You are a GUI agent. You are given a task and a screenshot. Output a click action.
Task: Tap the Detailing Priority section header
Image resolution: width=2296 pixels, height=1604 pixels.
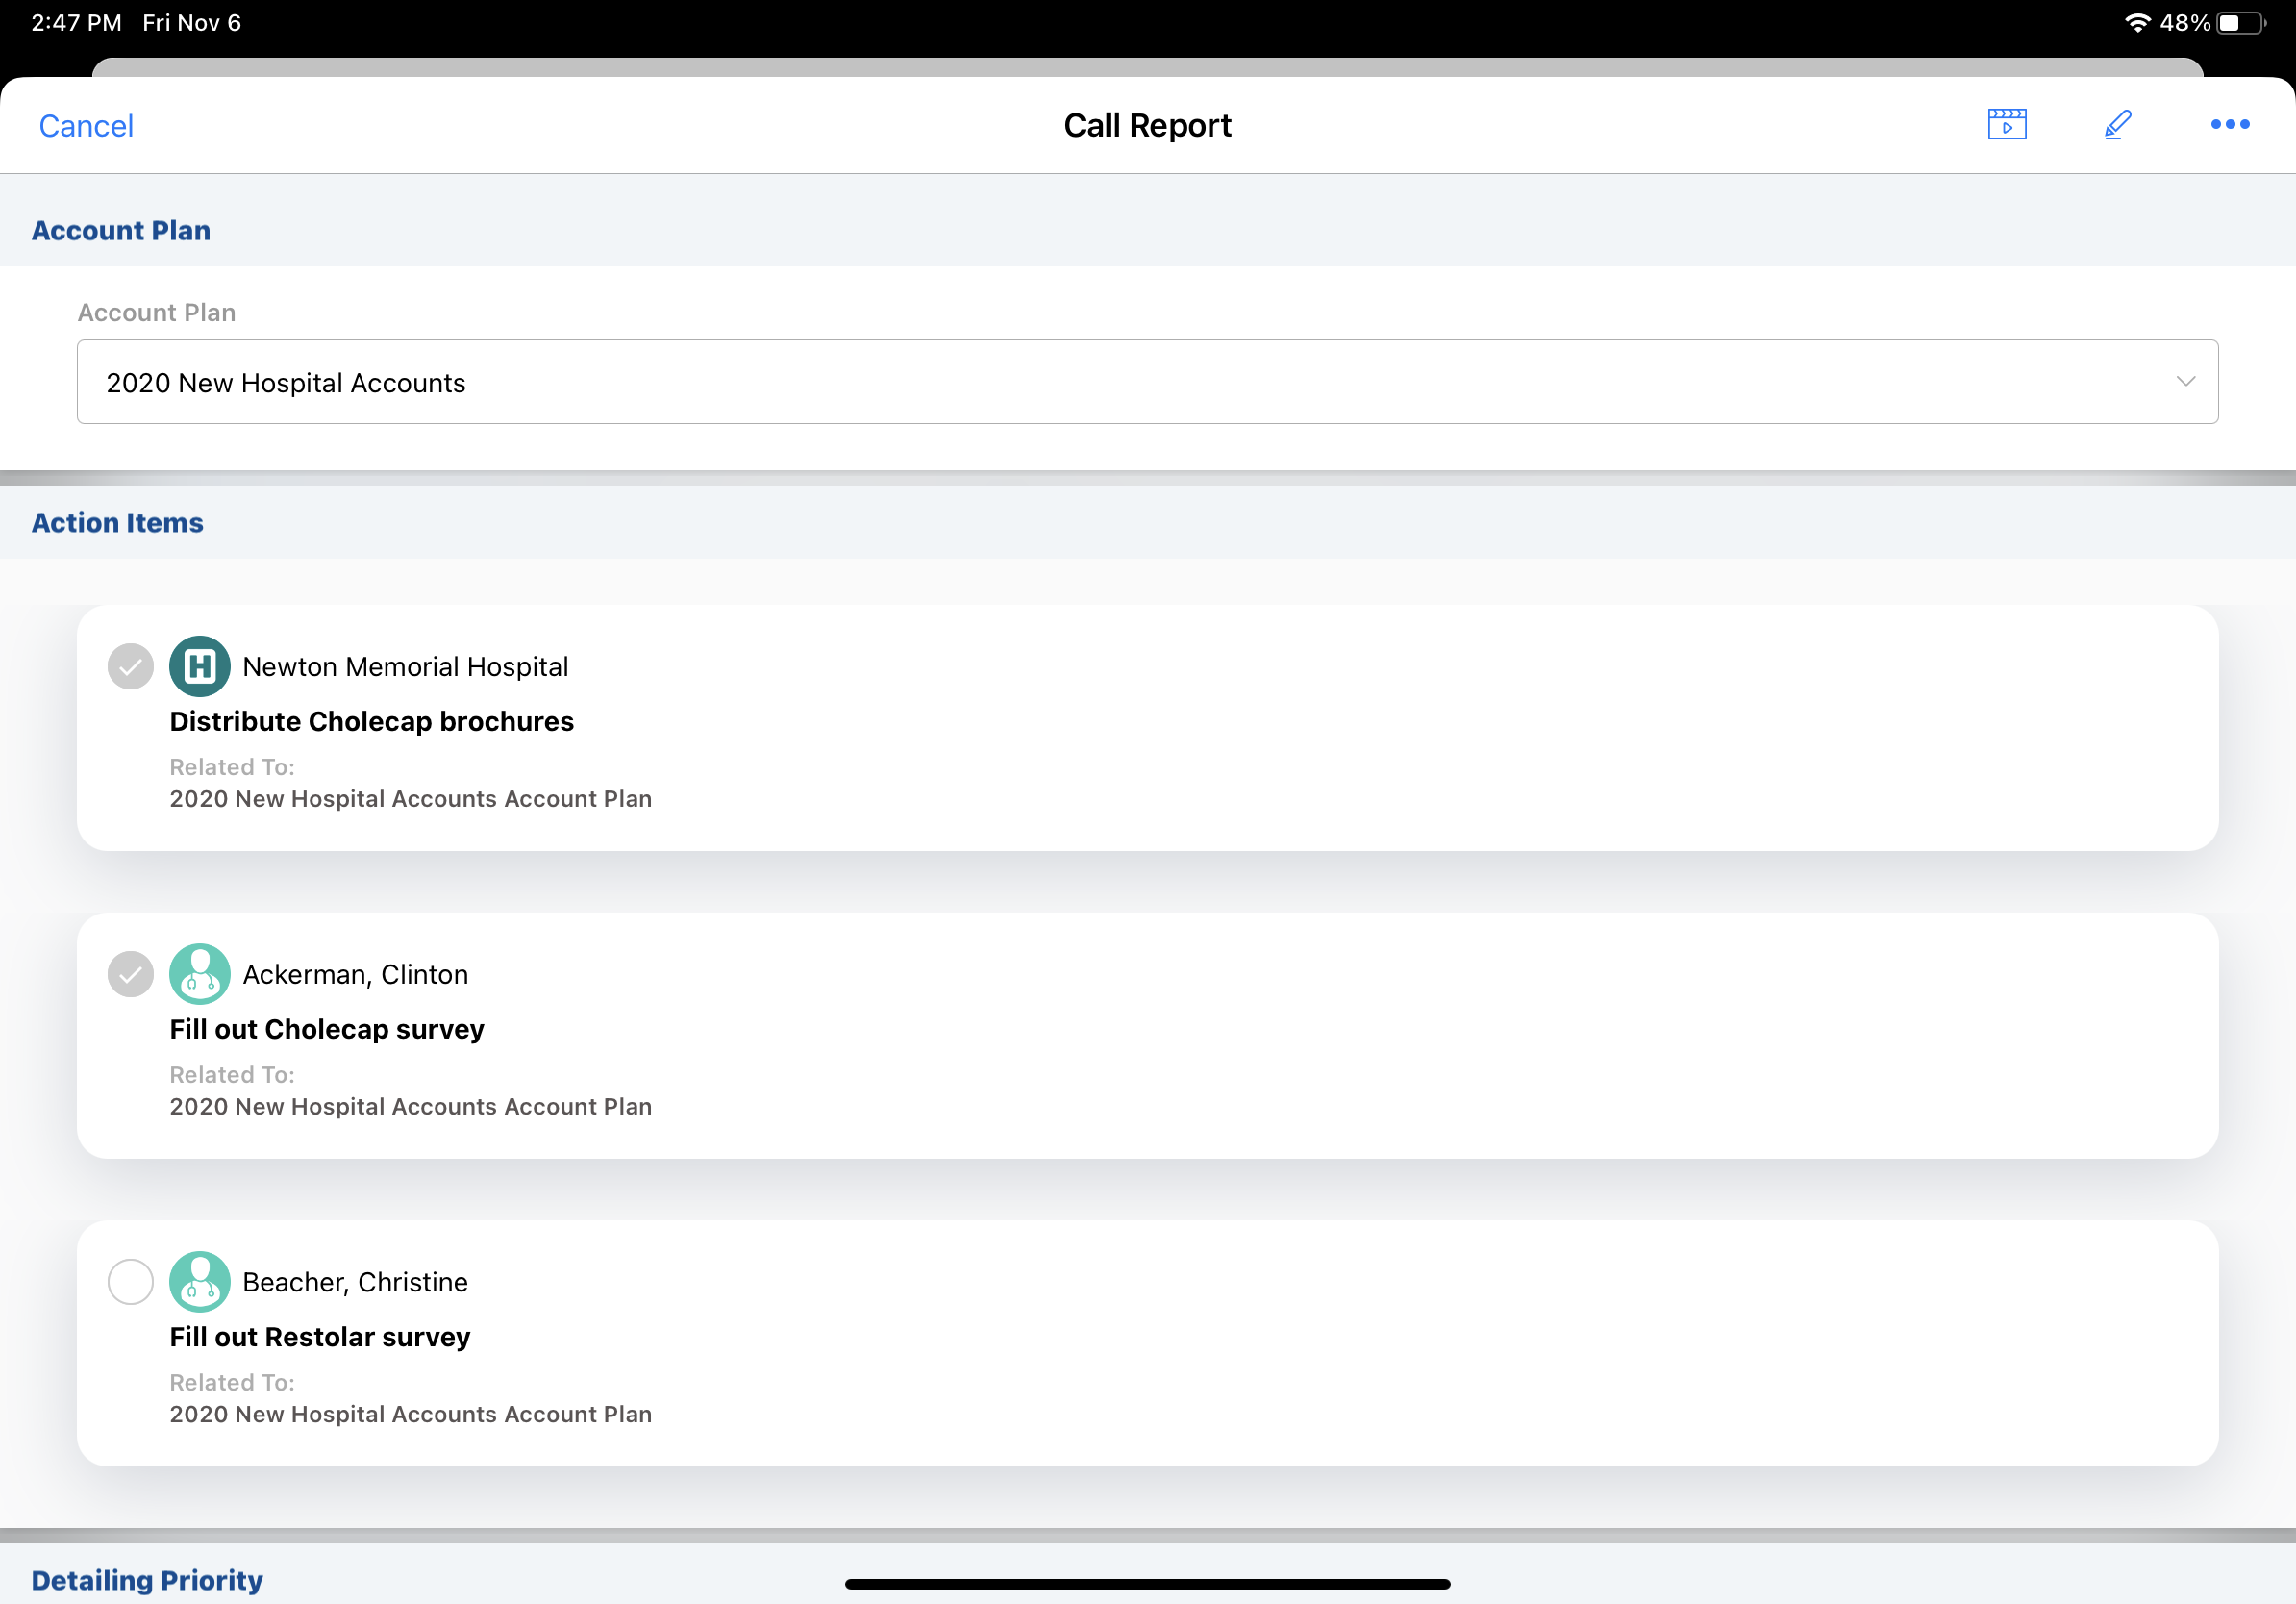(147, 1580)
